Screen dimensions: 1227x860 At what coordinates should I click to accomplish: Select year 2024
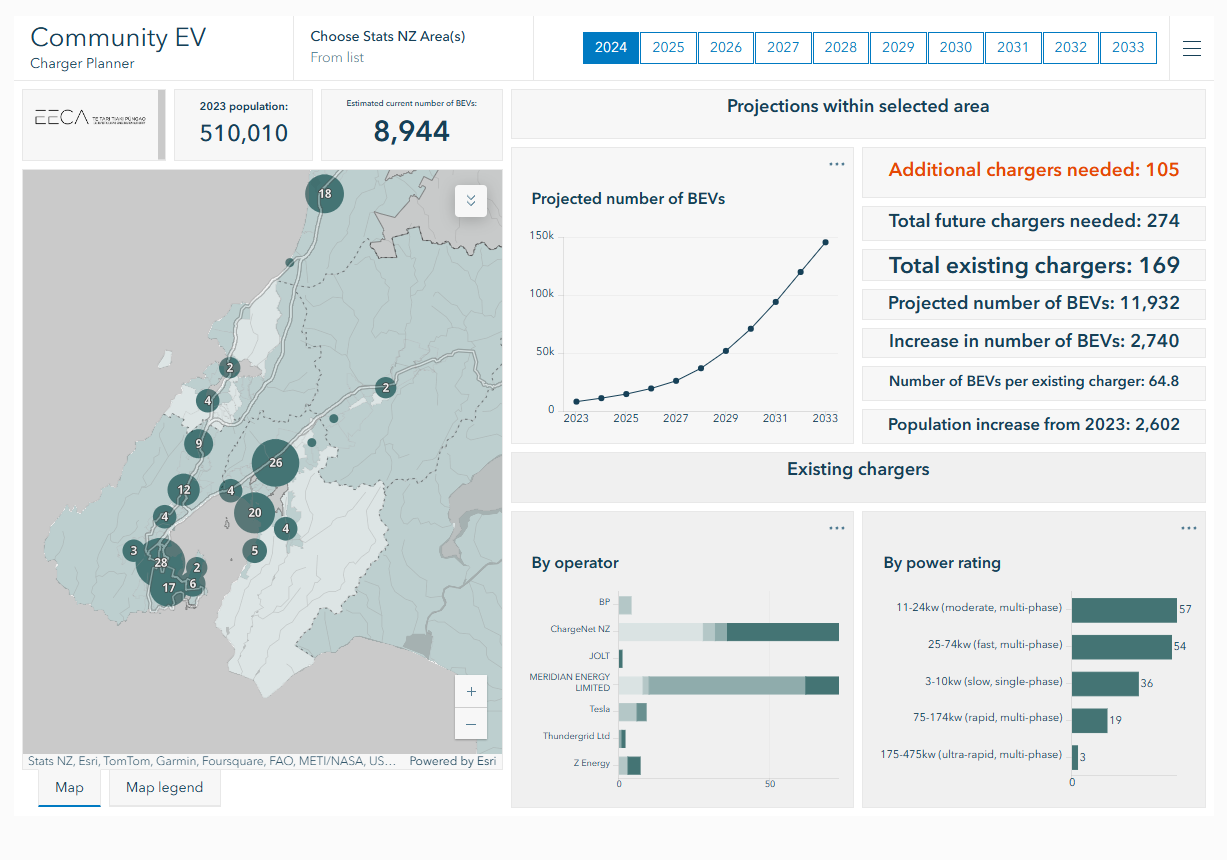point(611,48)
